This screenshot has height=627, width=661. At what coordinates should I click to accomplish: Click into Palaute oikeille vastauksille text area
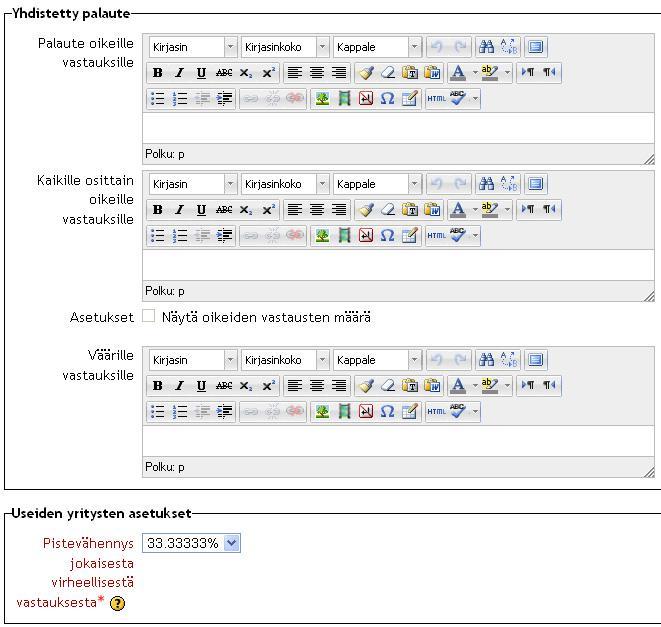pos(398,128)
